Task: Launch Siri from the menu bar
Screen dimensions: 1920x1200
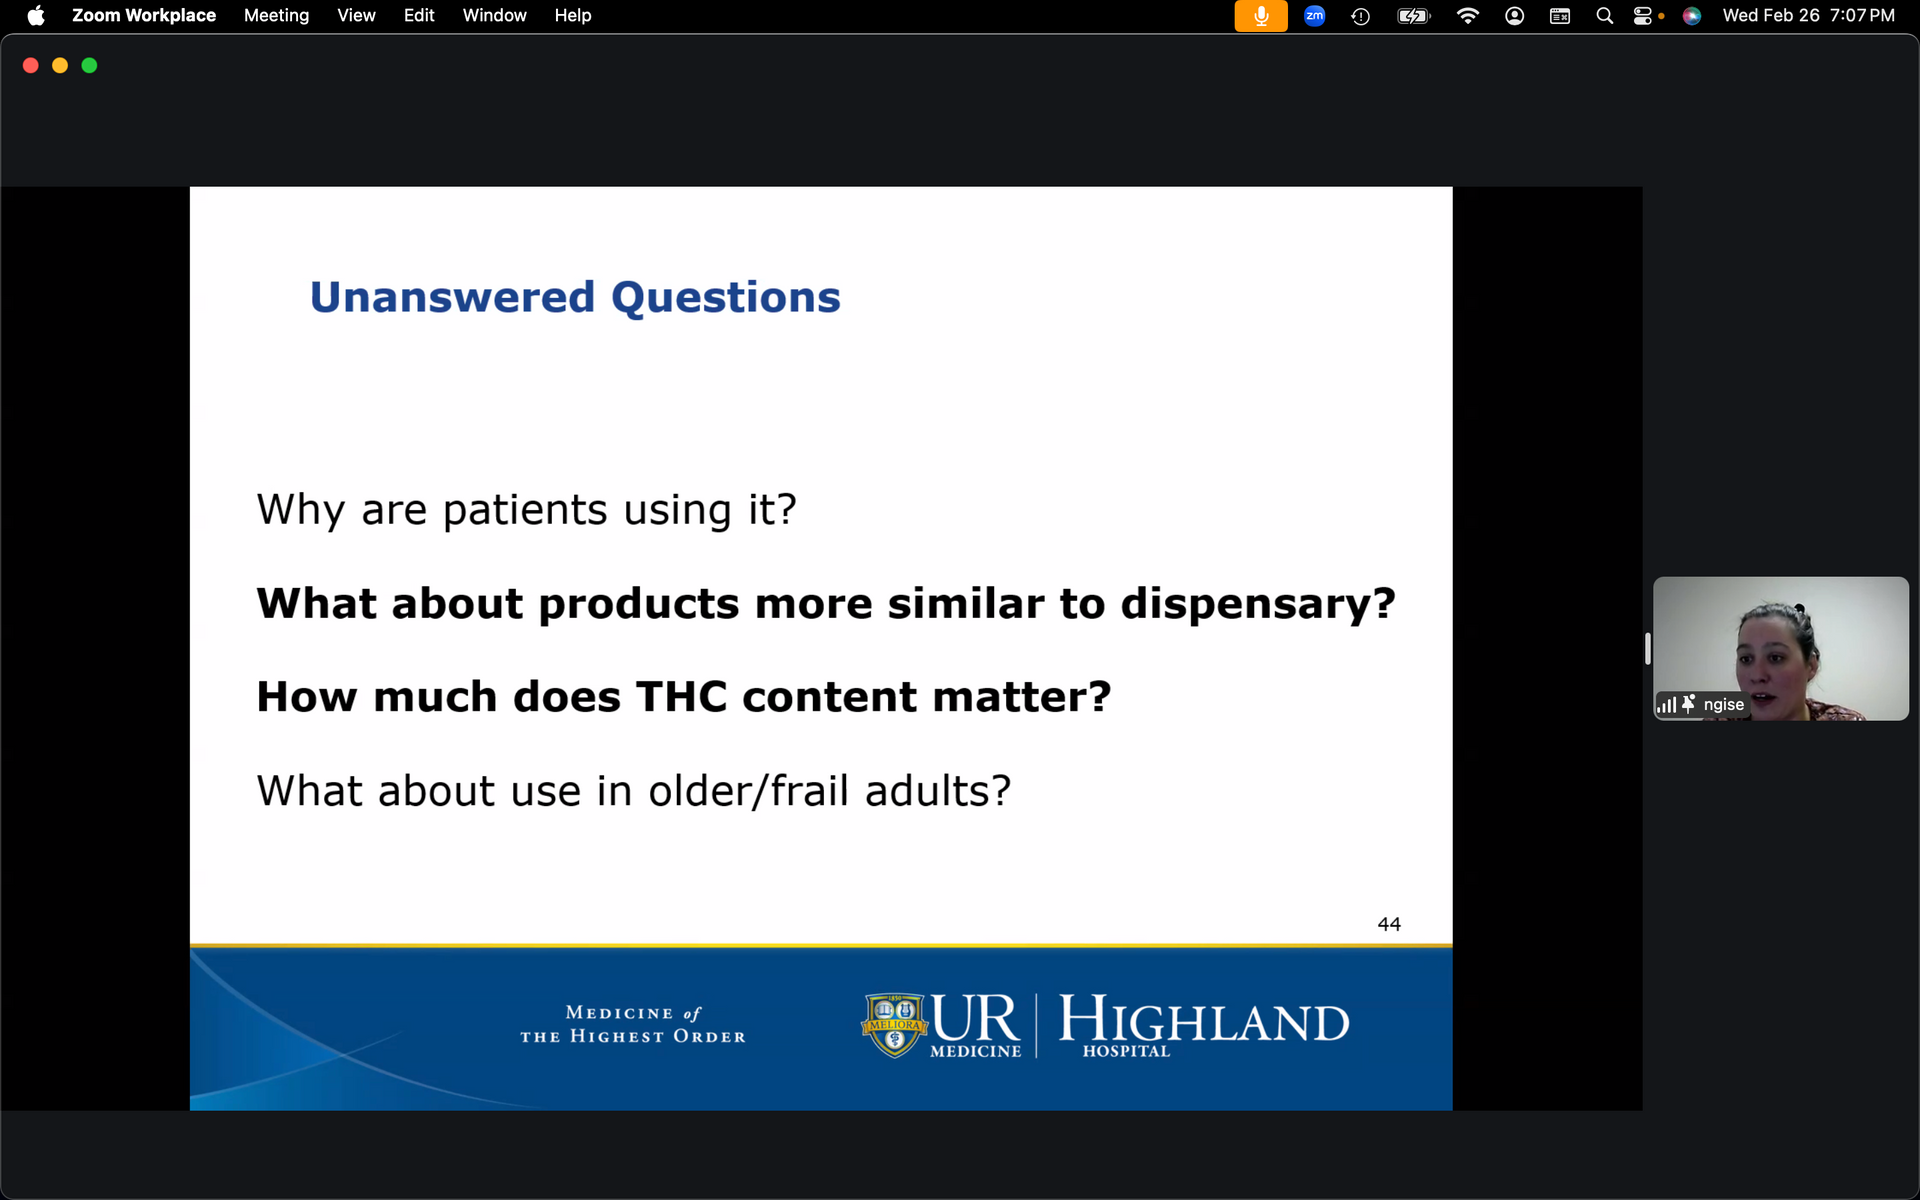Action: [1691, 16]
